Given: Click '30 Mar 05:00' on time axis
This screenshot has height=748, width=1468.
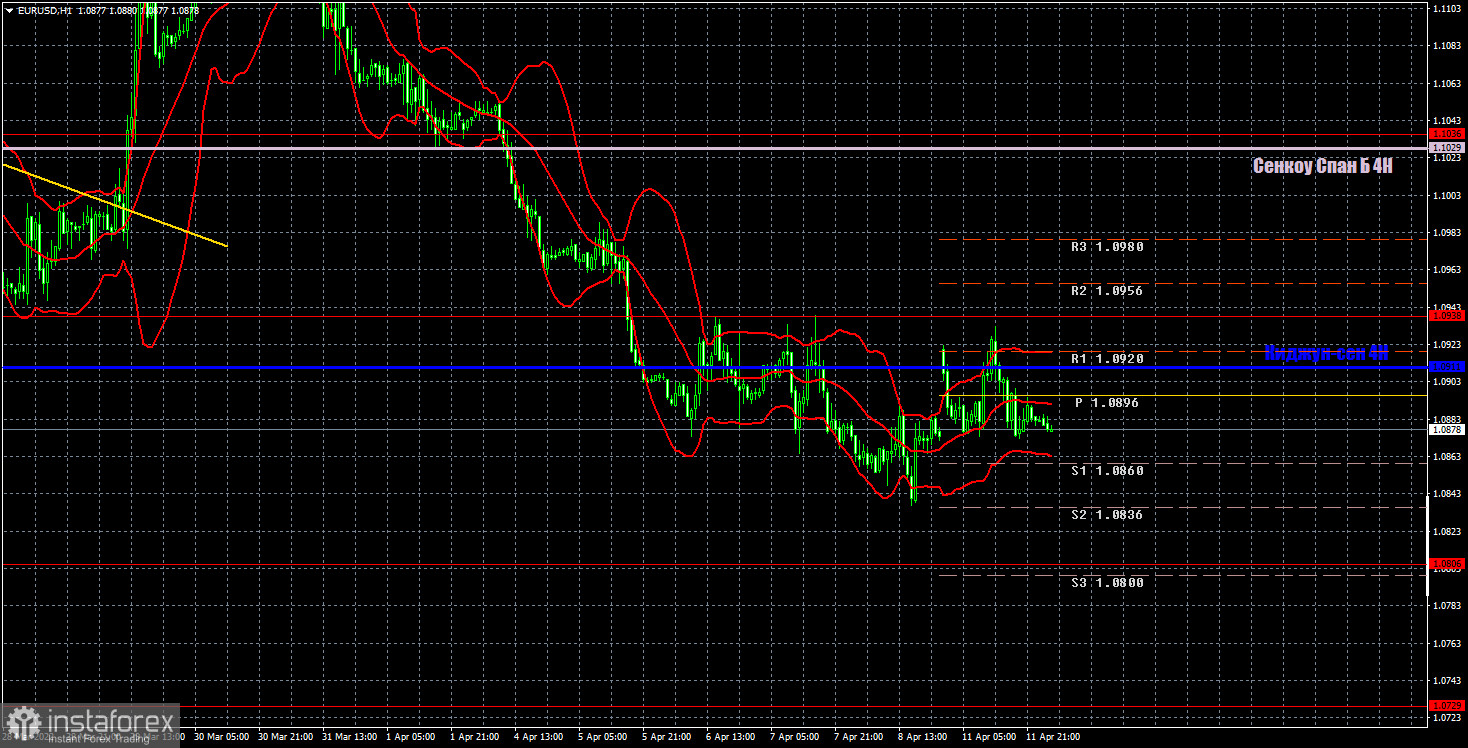Looking at the screenshot, I should pos(222,737).
